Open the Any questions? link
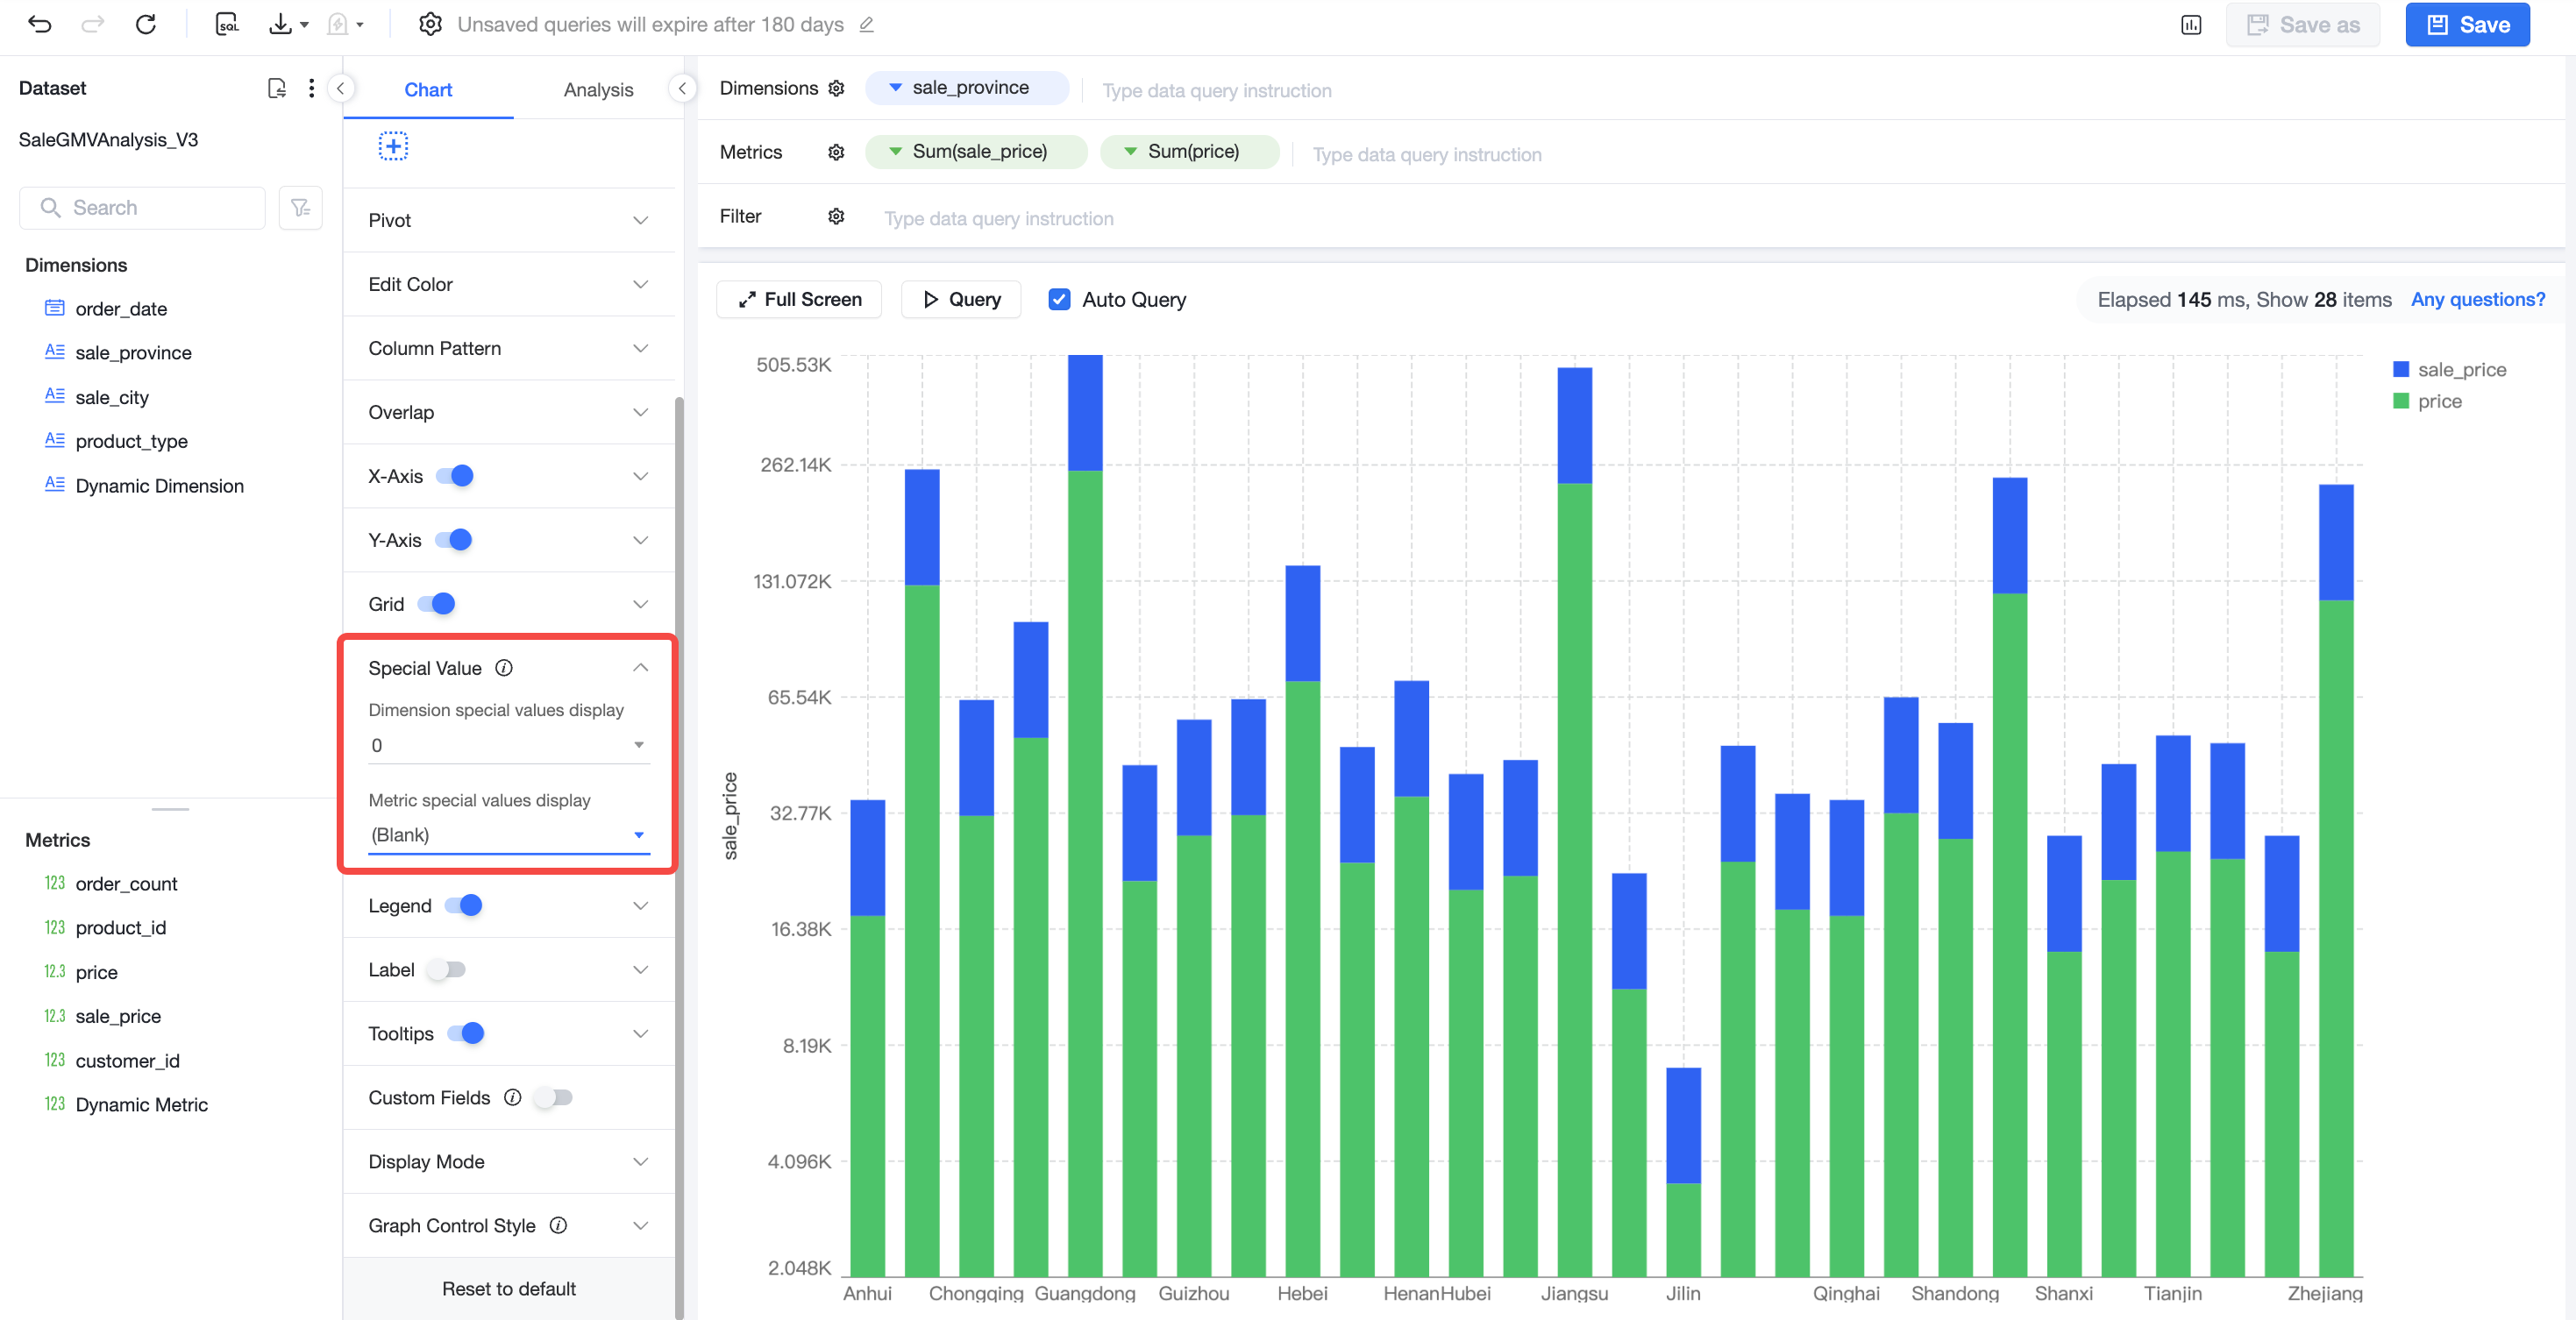The height and width of the screenshot is (1320, 2576). [x=2477, y=299]
